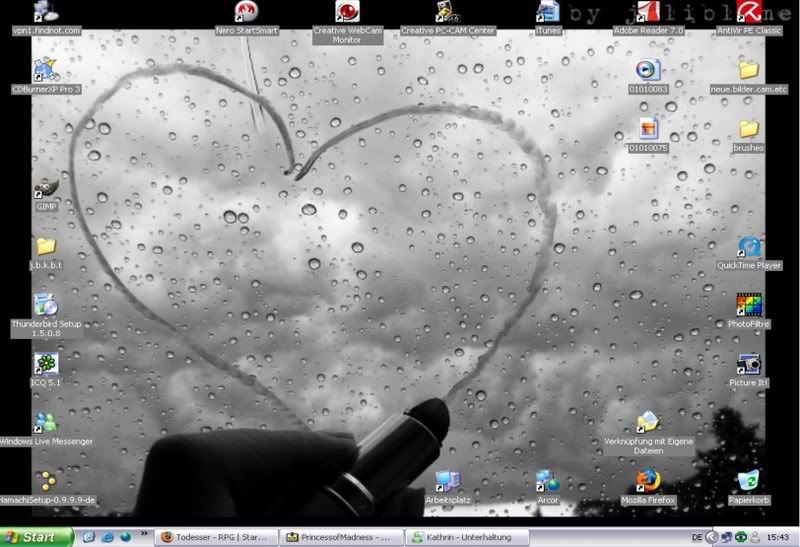
Task: Select the PhotoFiltre desktop icon
Action: coord(749,305)
